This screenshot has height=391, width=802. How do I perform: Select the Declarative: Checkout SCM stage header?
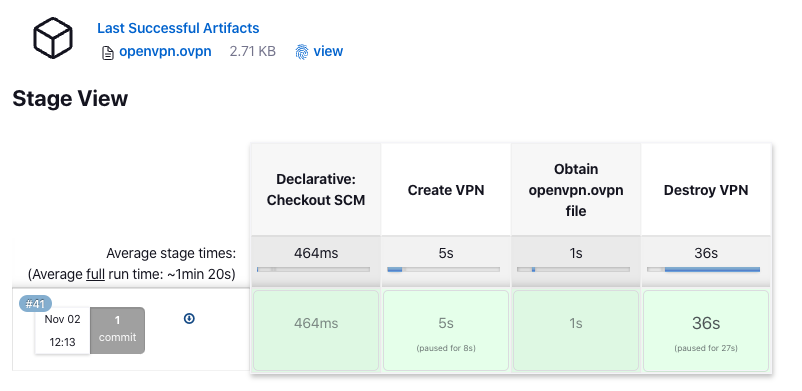(316, 190)
